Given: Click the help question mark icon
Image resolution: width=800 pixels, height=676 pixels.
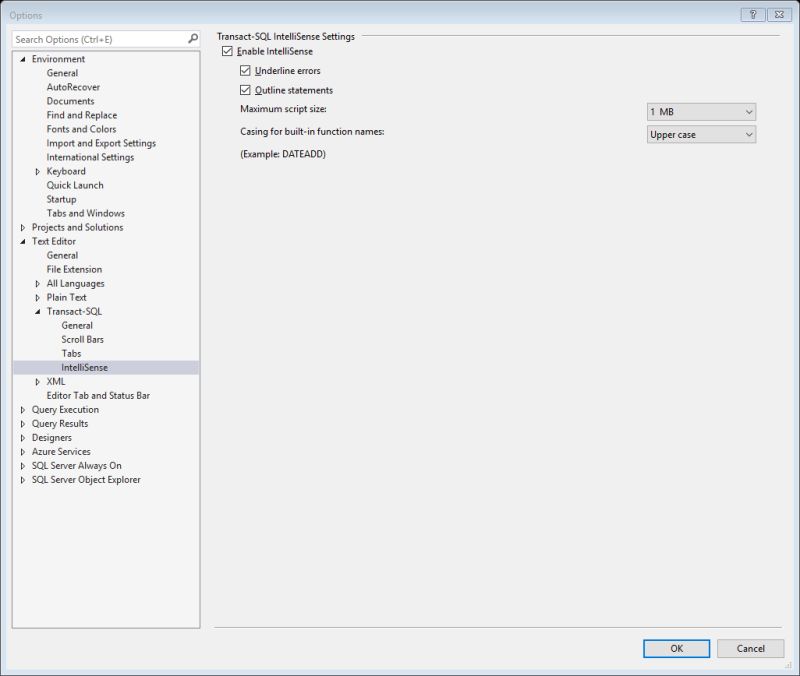Looking at the screenshot, I should pyautogui.click(x=755, y=13).
